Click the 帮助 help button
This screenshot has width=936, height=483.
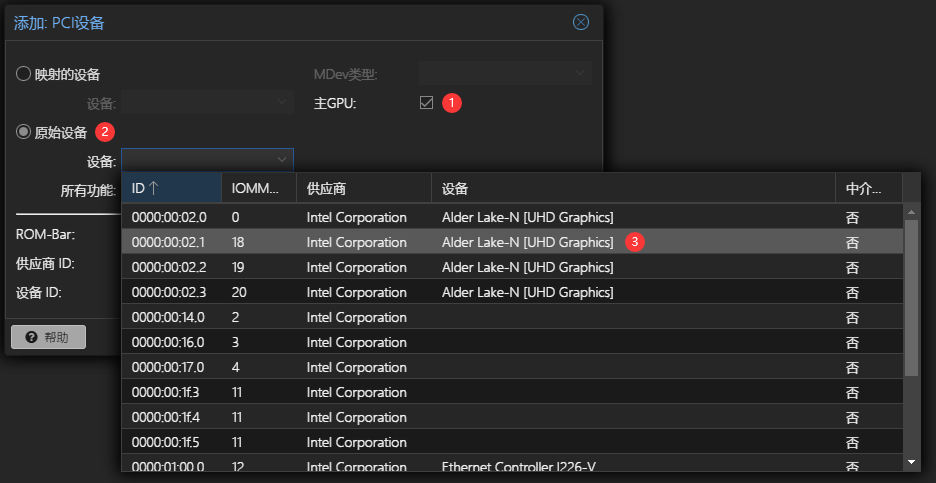pos(48,337)
